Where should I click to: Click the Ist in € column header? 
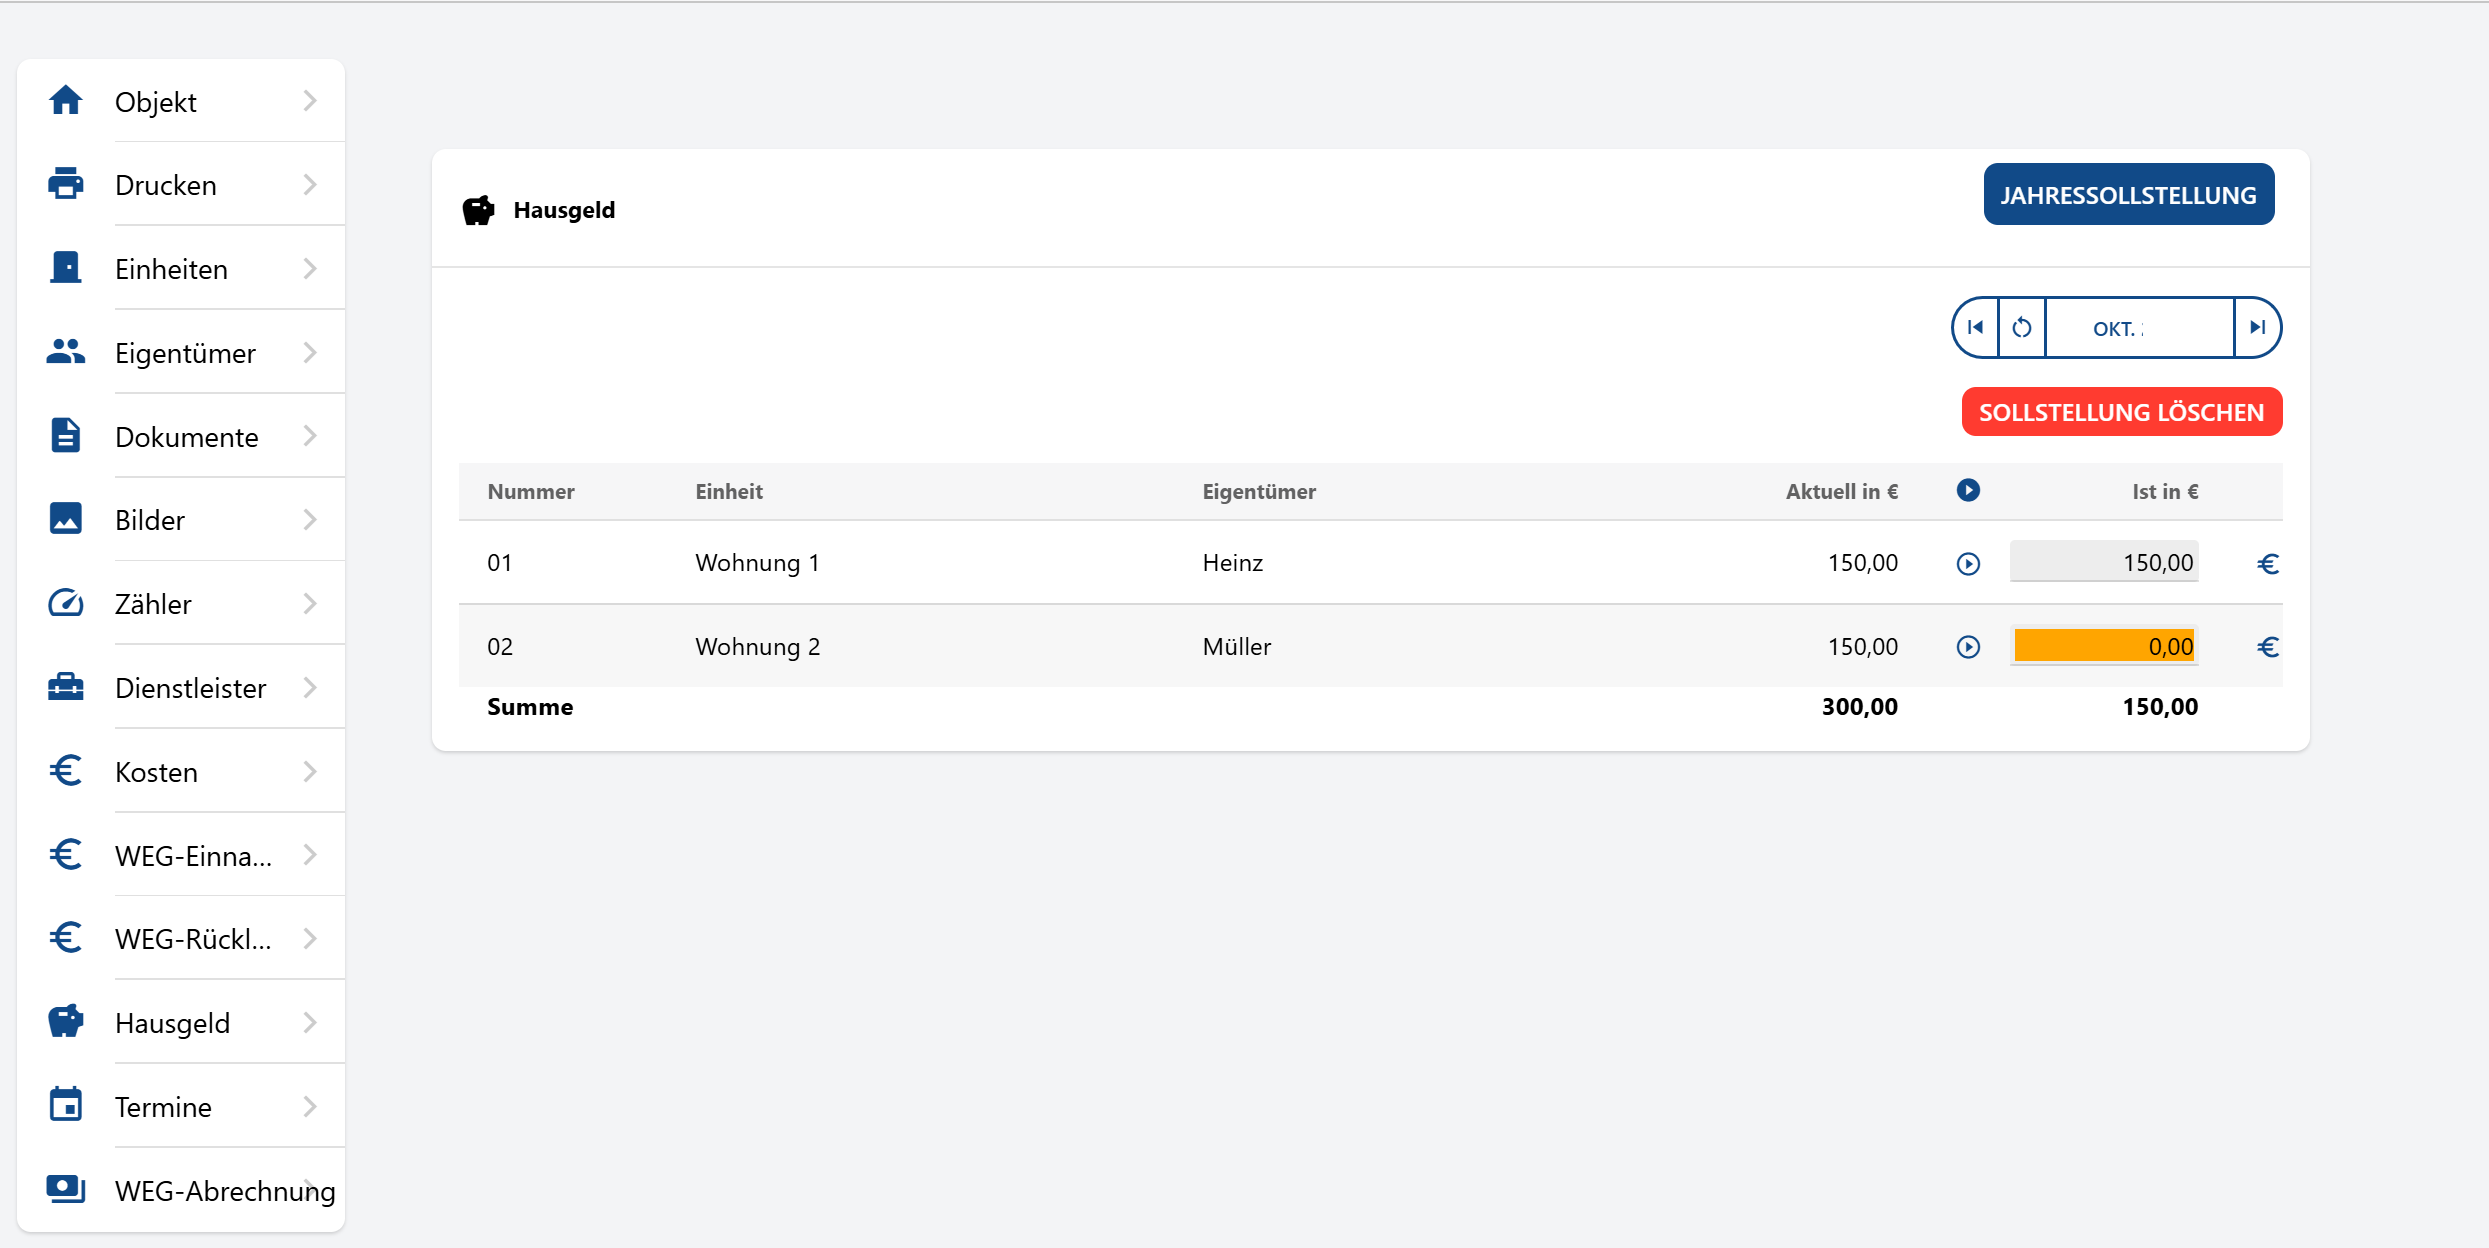point(2165,491)
